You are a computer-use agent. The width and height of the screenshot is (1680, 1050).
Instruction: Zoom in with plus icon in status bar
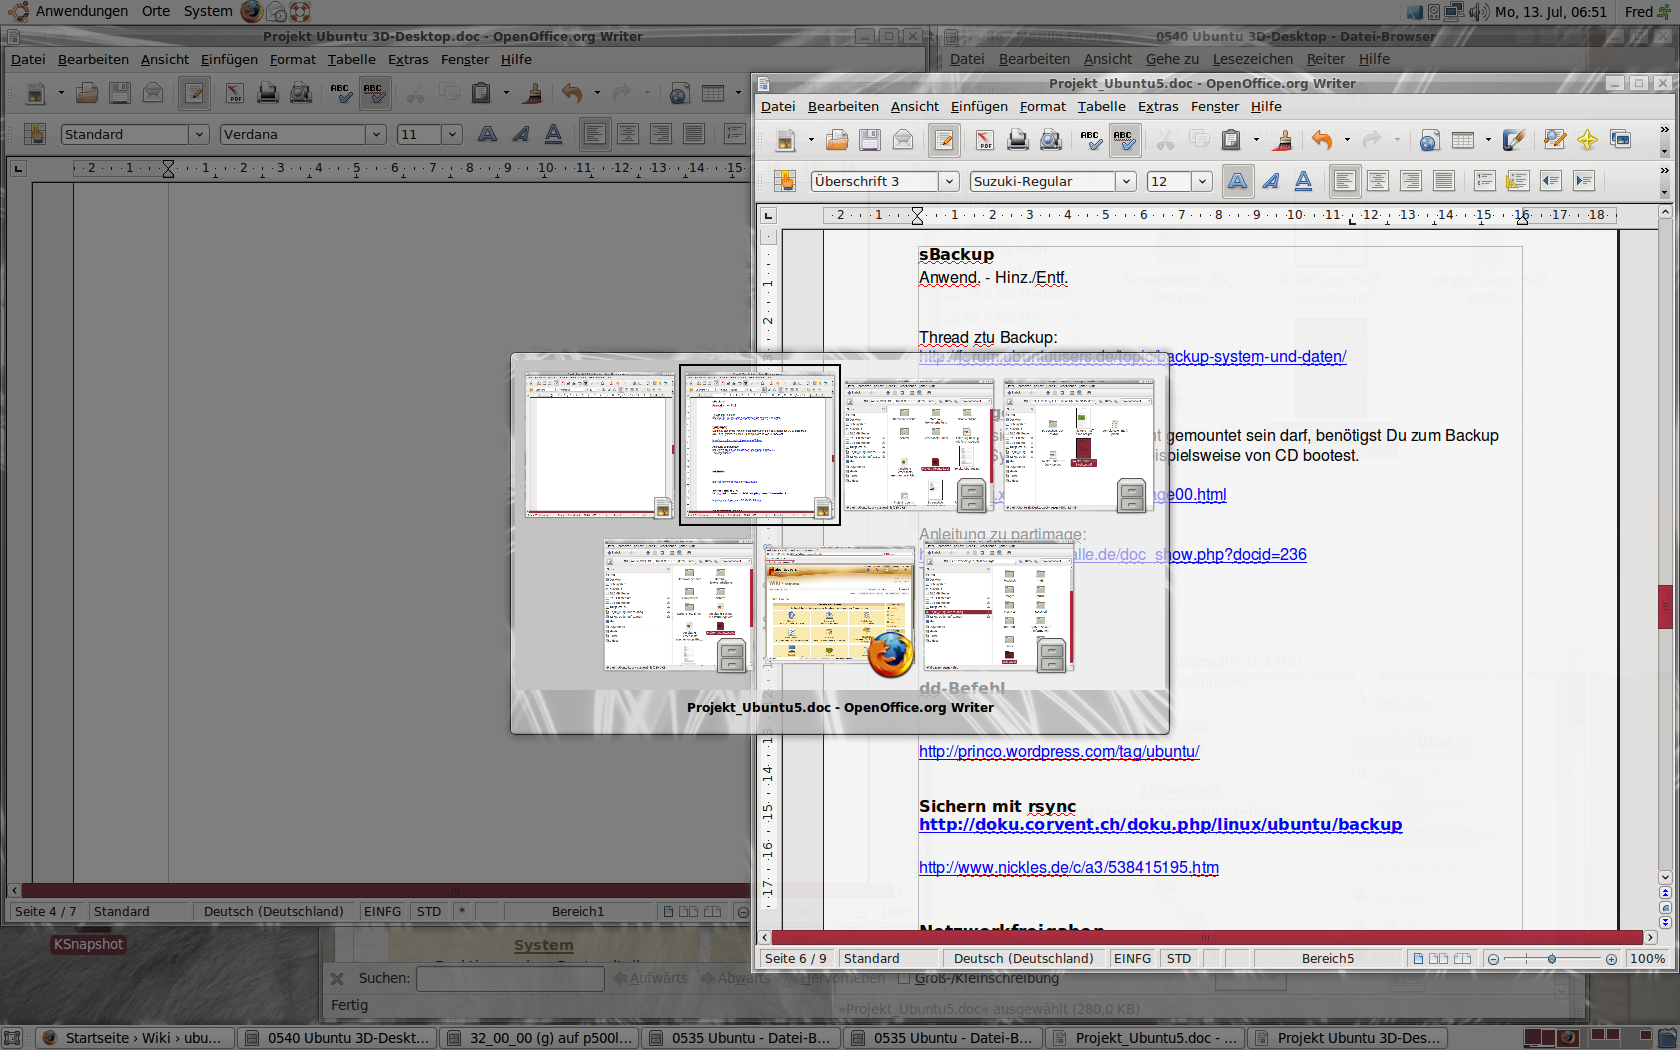pyautogui.click(x=1611, y=959)
